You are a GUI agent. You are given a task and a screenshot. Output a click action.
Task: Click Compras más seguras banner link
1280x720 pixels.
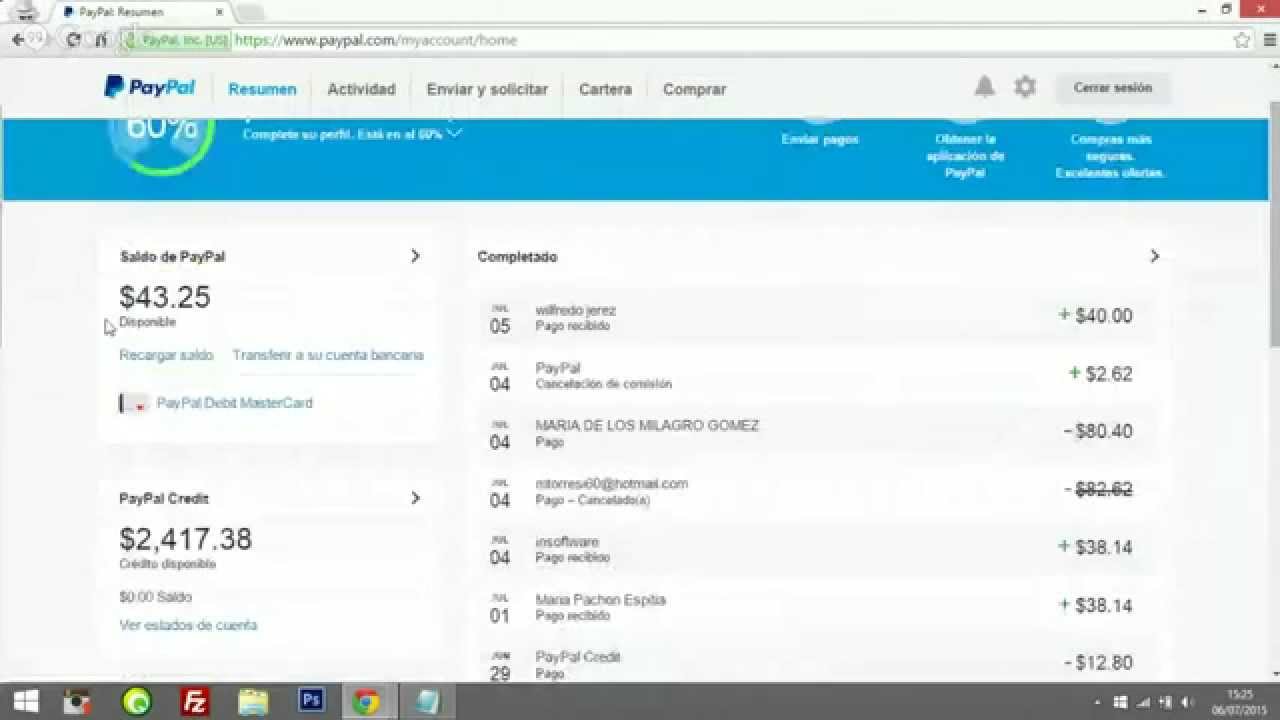pos(1110,156)
